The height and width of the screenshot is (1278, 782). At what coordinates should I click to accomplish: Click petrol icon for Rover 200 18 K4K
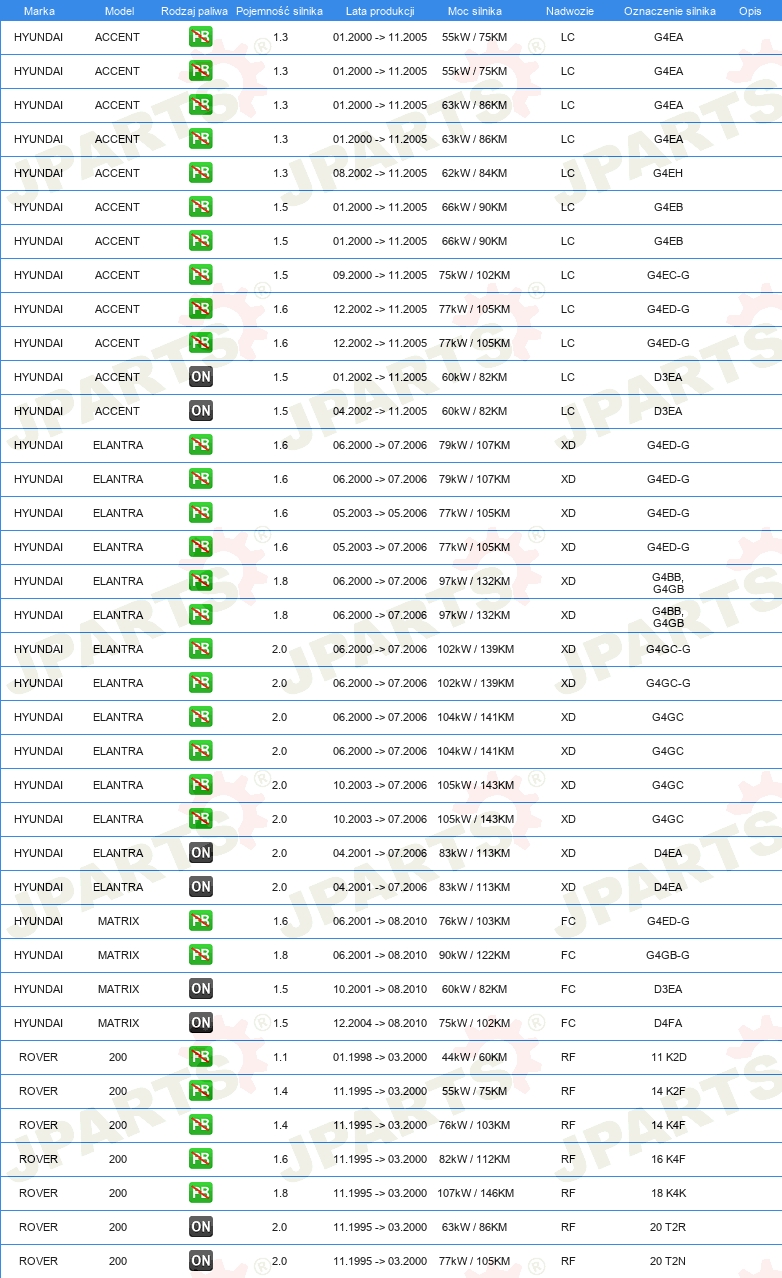201,1193
